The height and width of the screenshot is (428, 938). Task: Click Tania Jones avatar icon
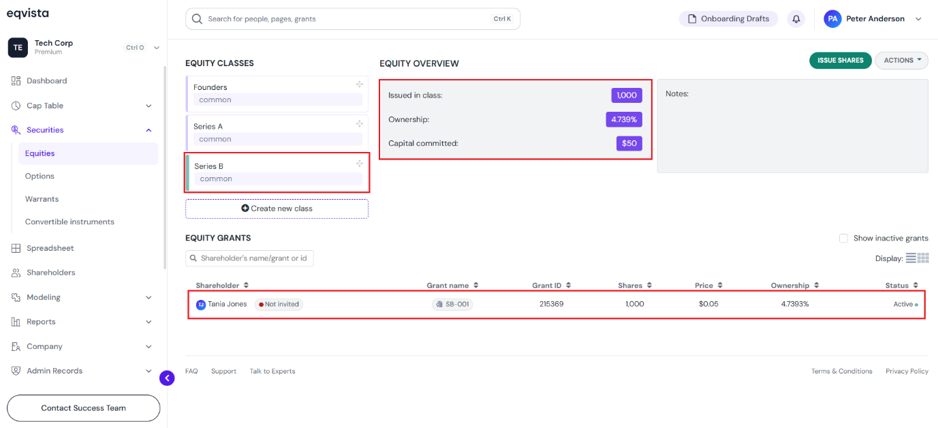click(x=201, y=305)
